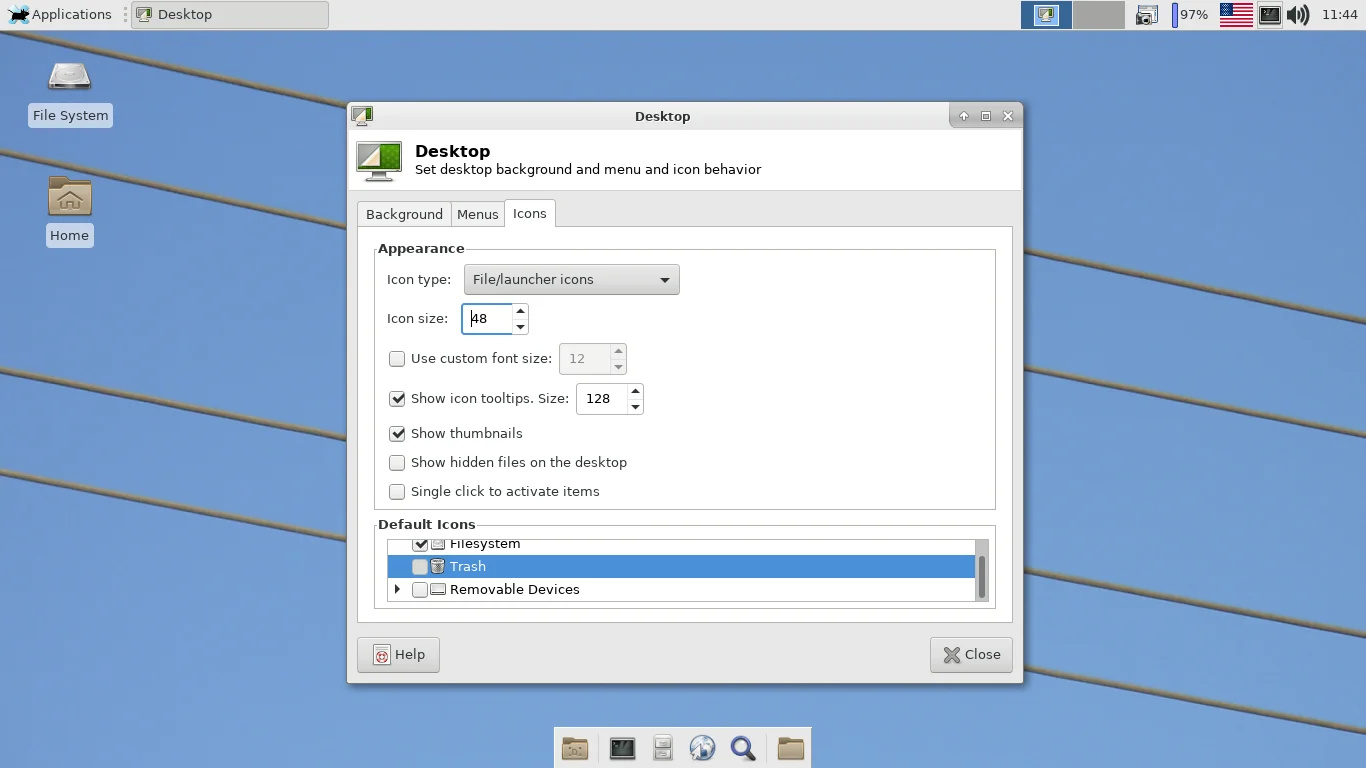
Task: Switch to the Background tab
Action: (x=404, y=215)
